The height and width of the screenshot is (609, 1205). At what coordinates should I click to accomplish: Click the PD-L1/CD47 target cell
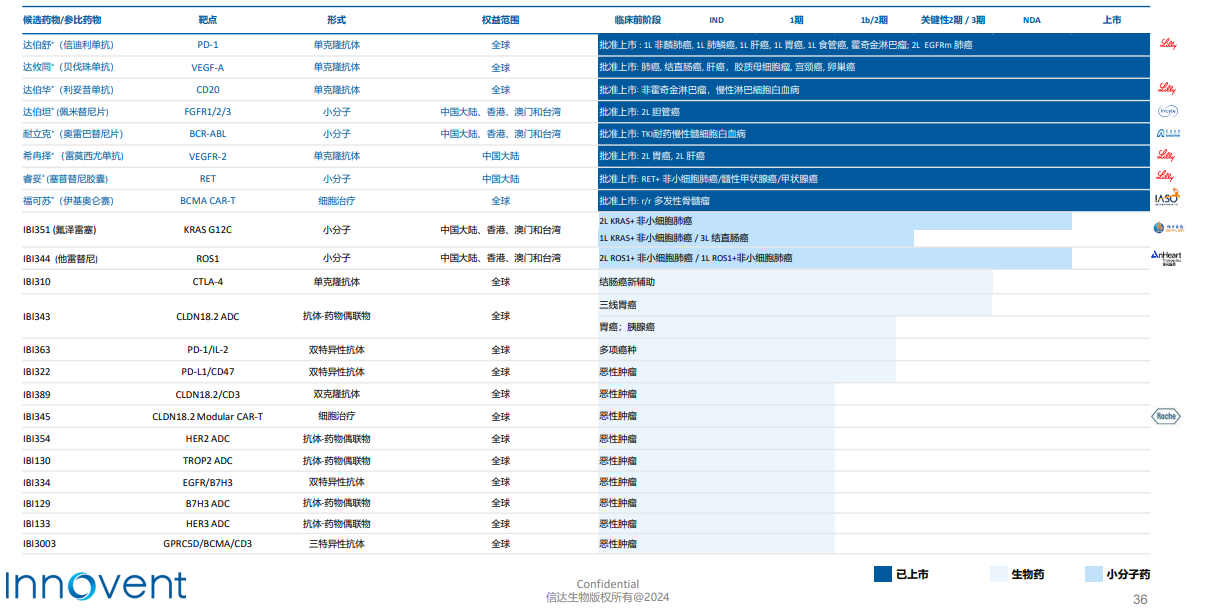coord(208,372)
